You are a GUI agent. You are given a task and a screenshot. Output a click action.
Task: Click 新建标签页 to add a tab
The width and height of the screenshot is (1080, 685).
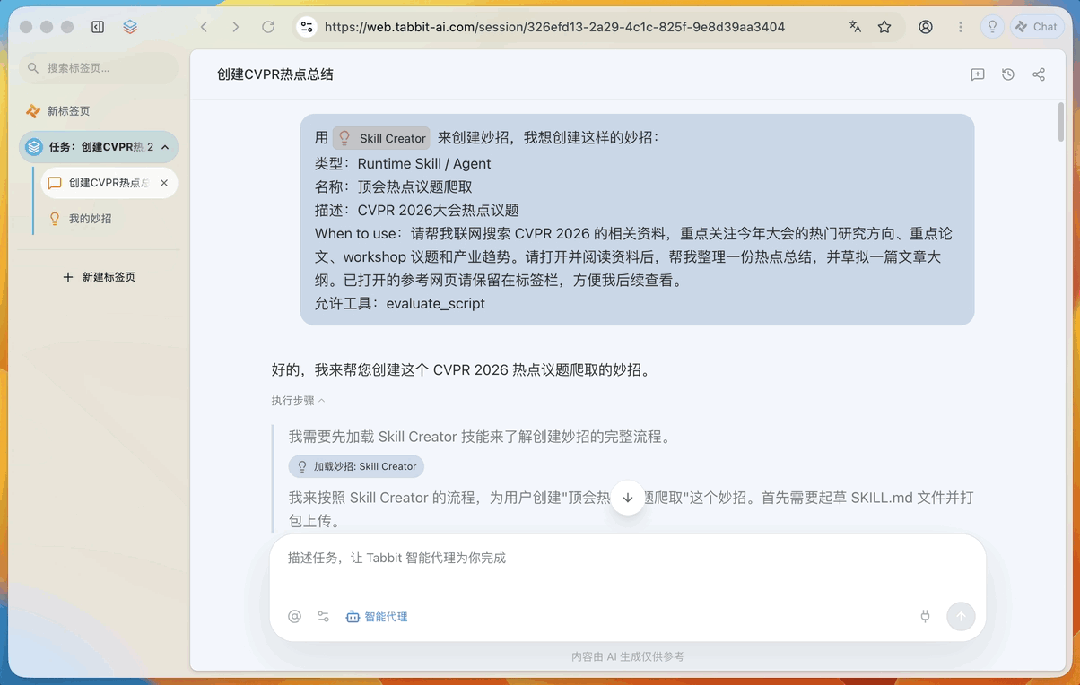100,277
